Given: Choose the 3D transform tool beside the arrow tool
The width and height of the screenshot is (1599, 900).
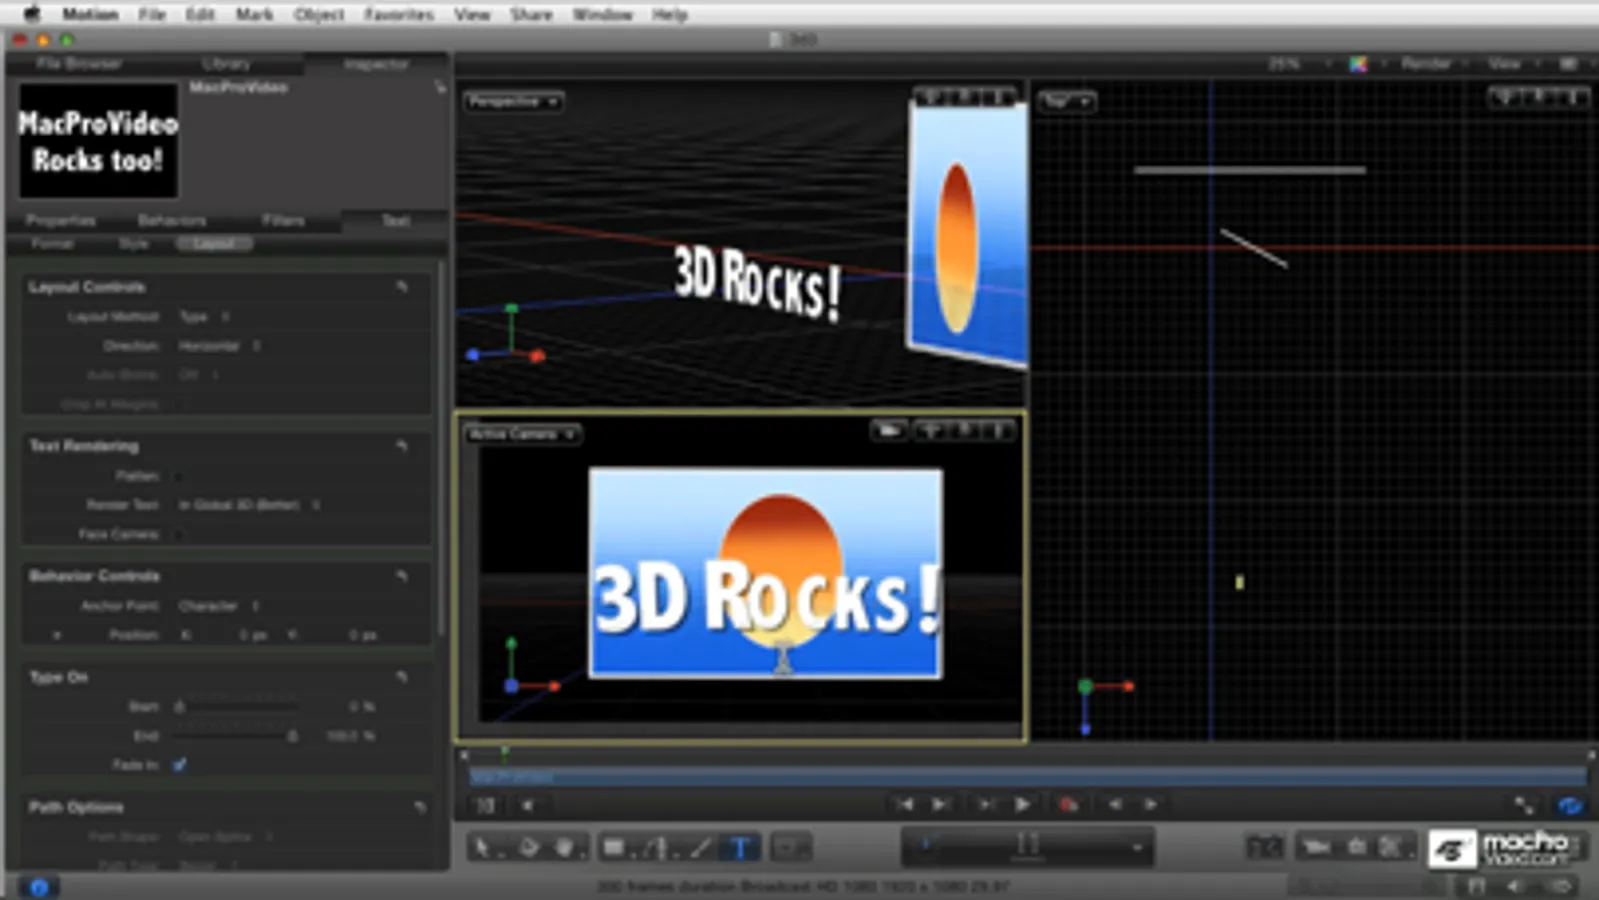Looking at the screenshot, I should pos(527,848).
